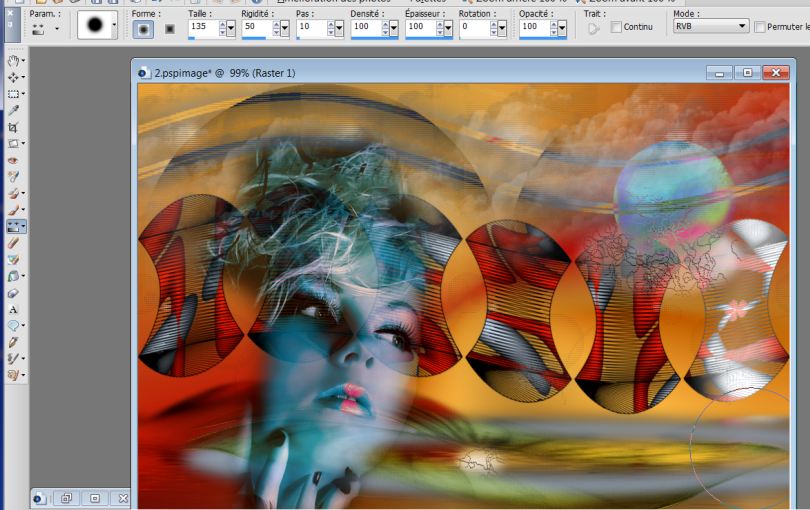Click the Trait stroke arrow icon
Screen dimensions: 810x510
click(x=594, y=28)
